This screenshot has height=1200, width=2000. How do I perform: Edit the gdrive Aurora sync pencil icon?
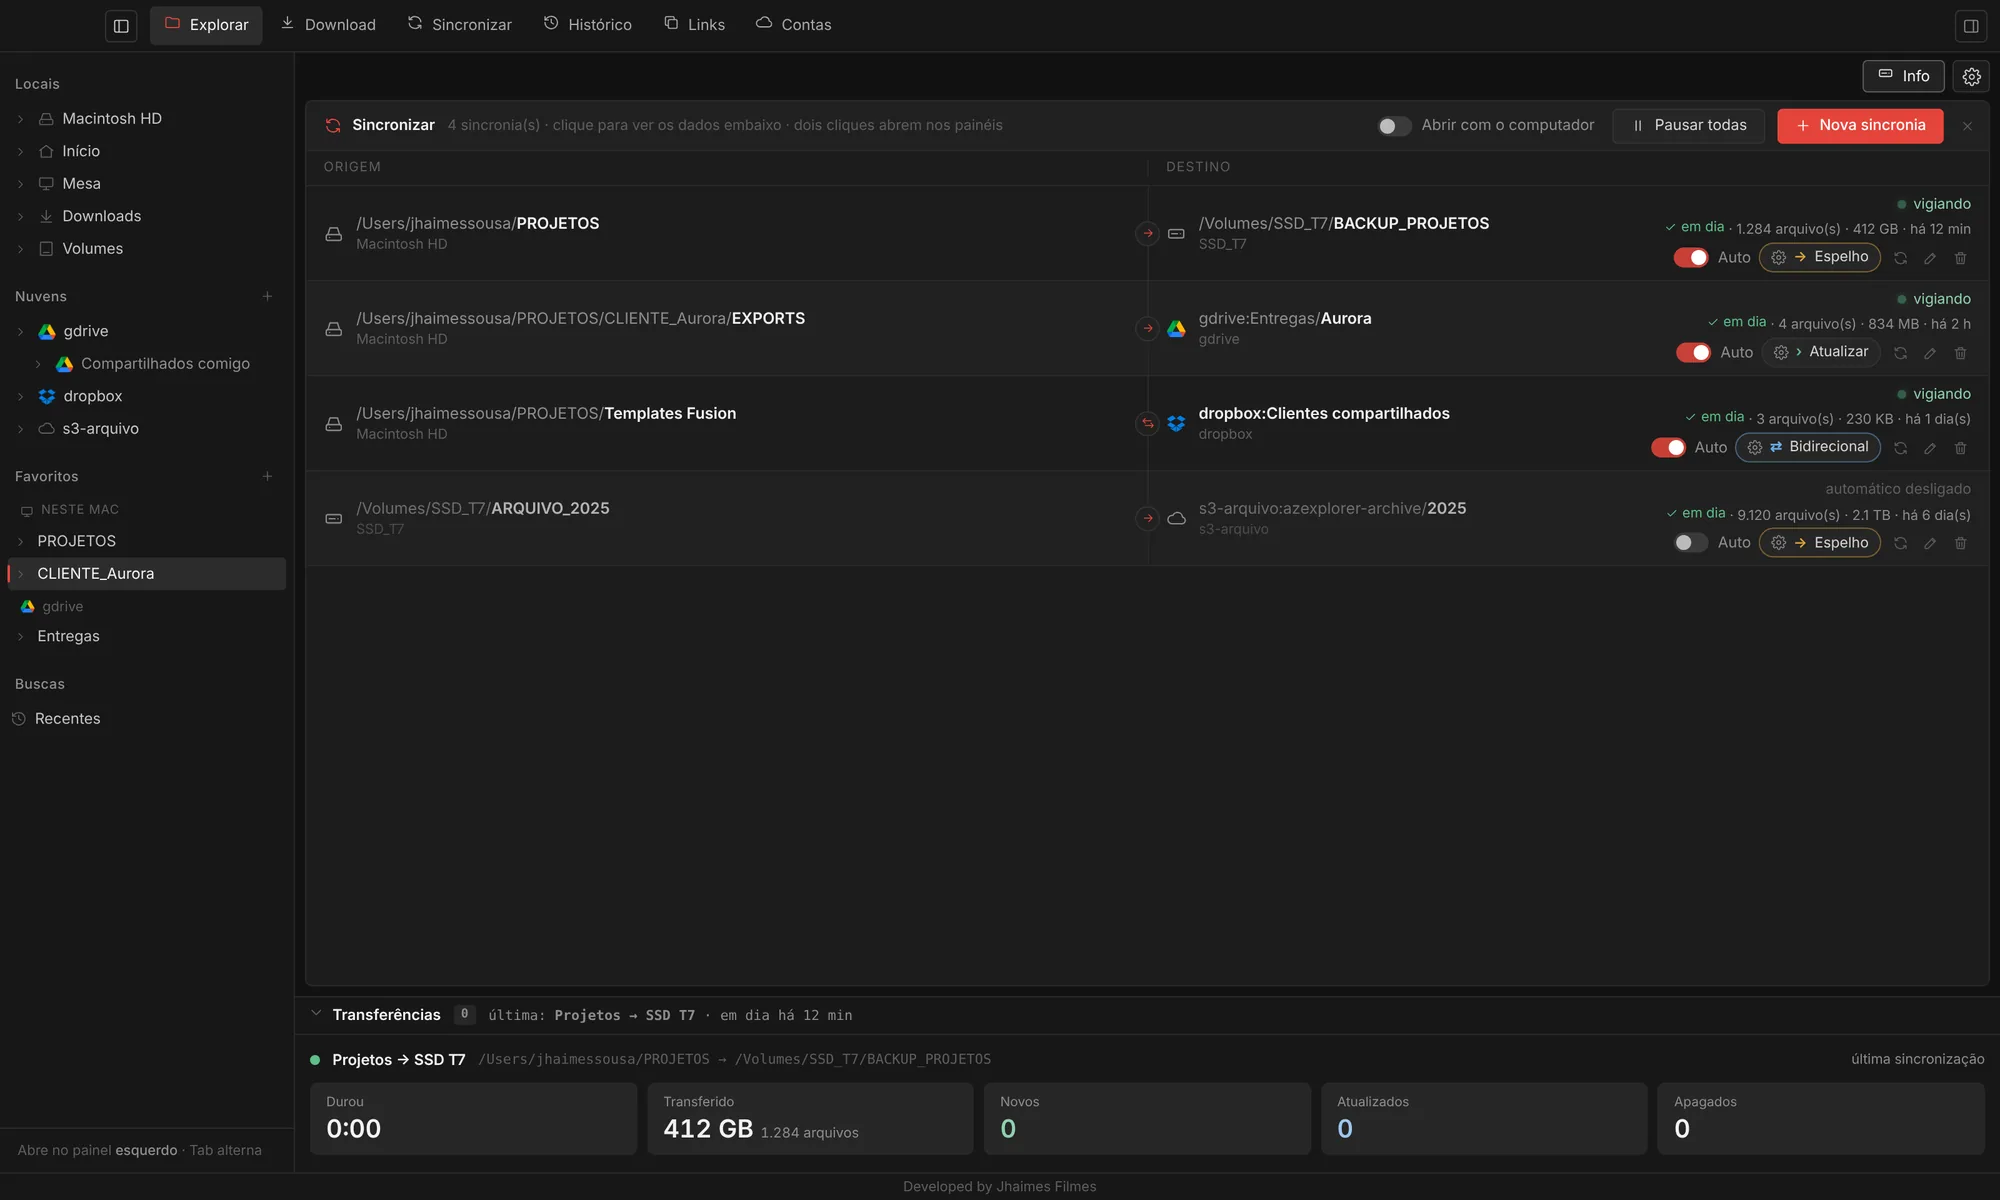(x=1930, y=353)
